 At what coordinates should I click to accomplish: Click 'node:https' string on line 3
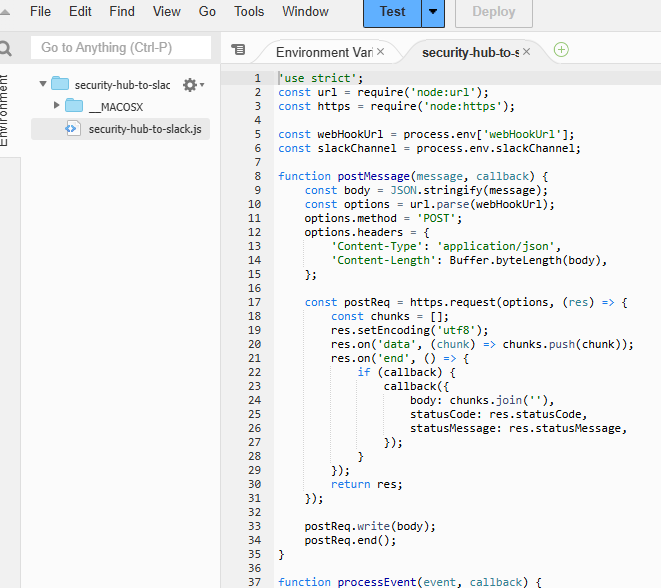[x=462, y=106]
